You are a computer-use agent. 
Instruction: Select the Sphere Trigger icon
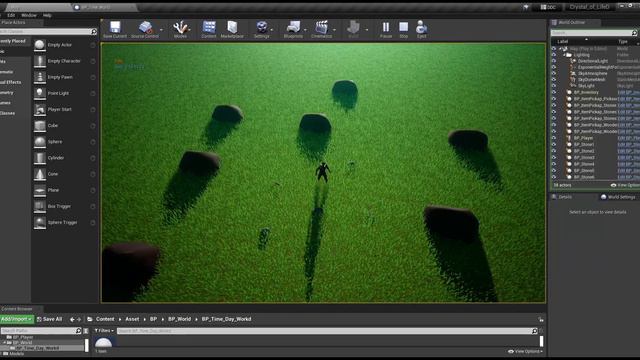pyautogui.click(x=40, y=222)
